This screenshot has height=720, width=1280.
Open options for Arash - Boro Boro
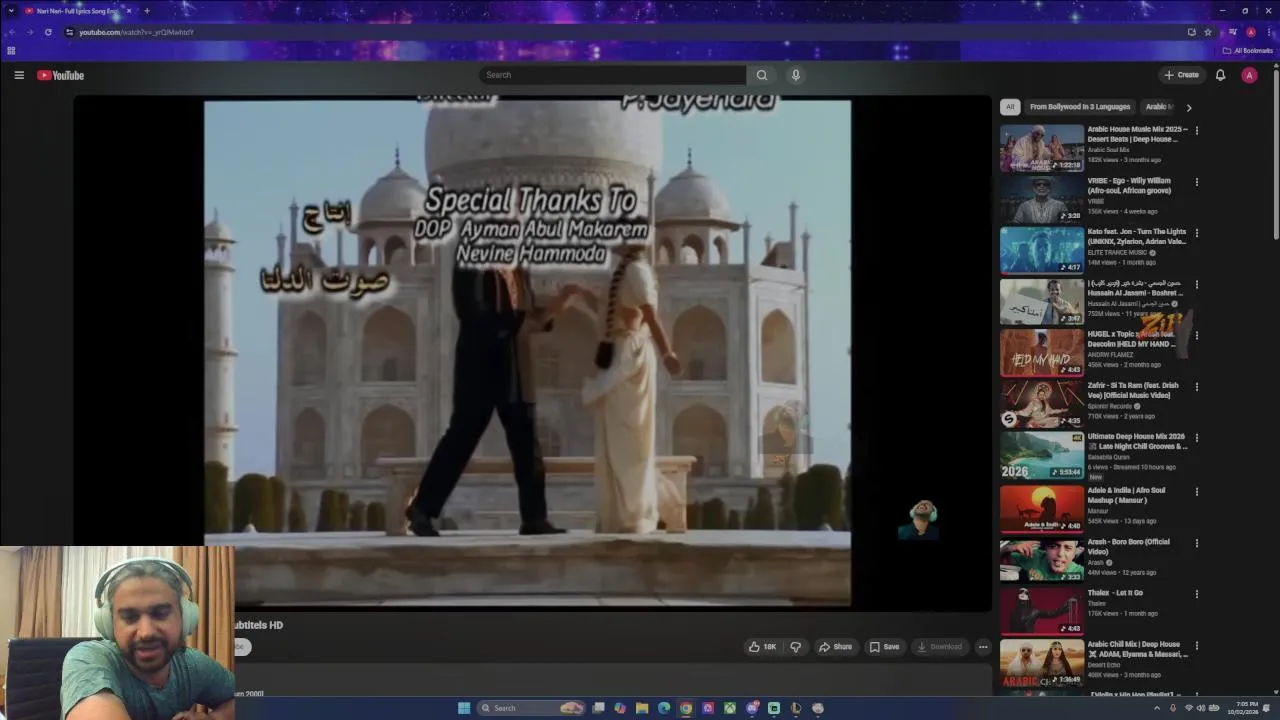[1196, 543]
